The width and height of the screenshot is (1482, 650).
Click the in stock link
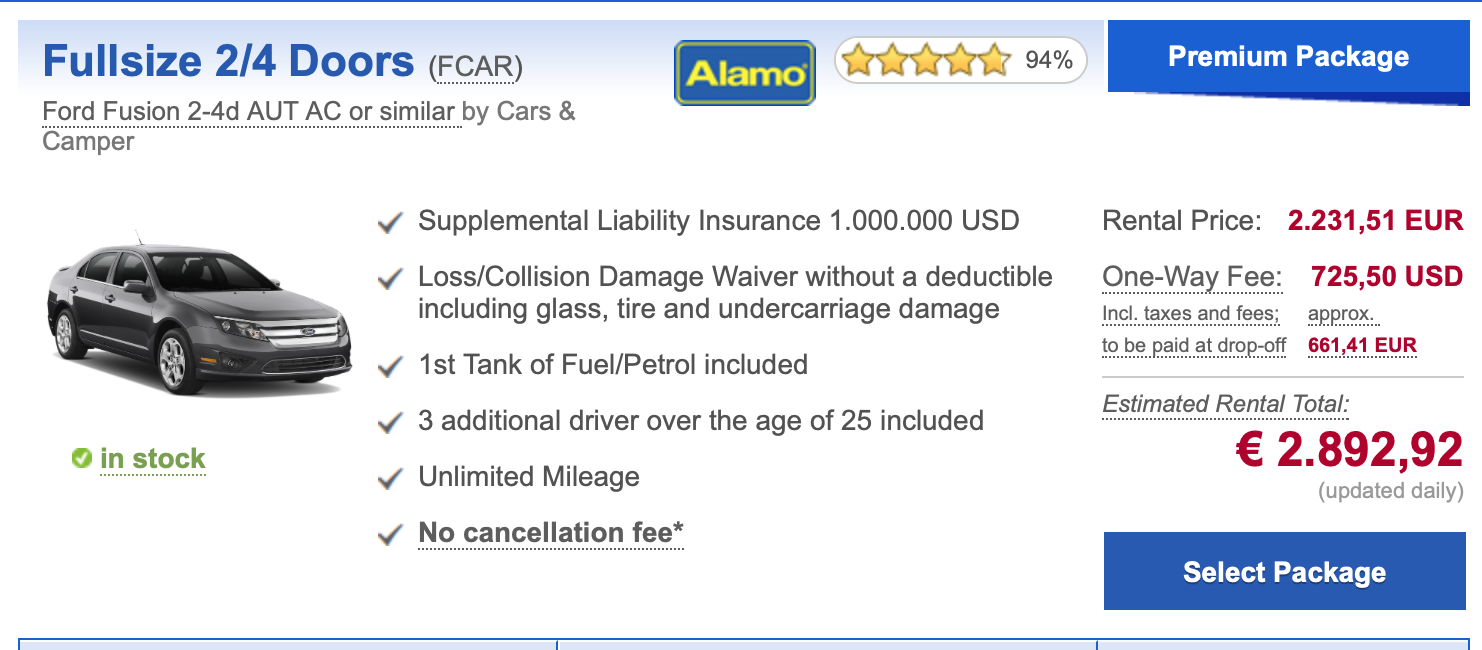153,459
